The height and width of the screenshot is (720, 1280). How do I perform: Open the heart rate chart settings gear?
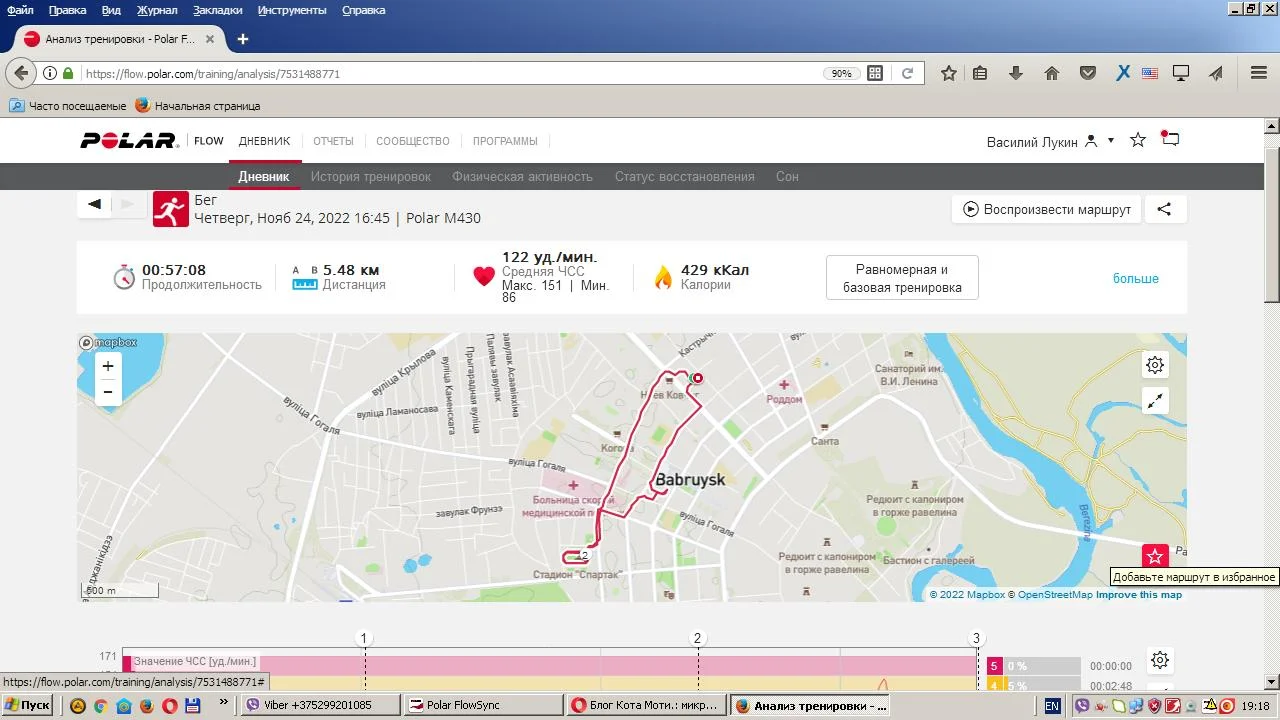click(x=1160, y=660)
